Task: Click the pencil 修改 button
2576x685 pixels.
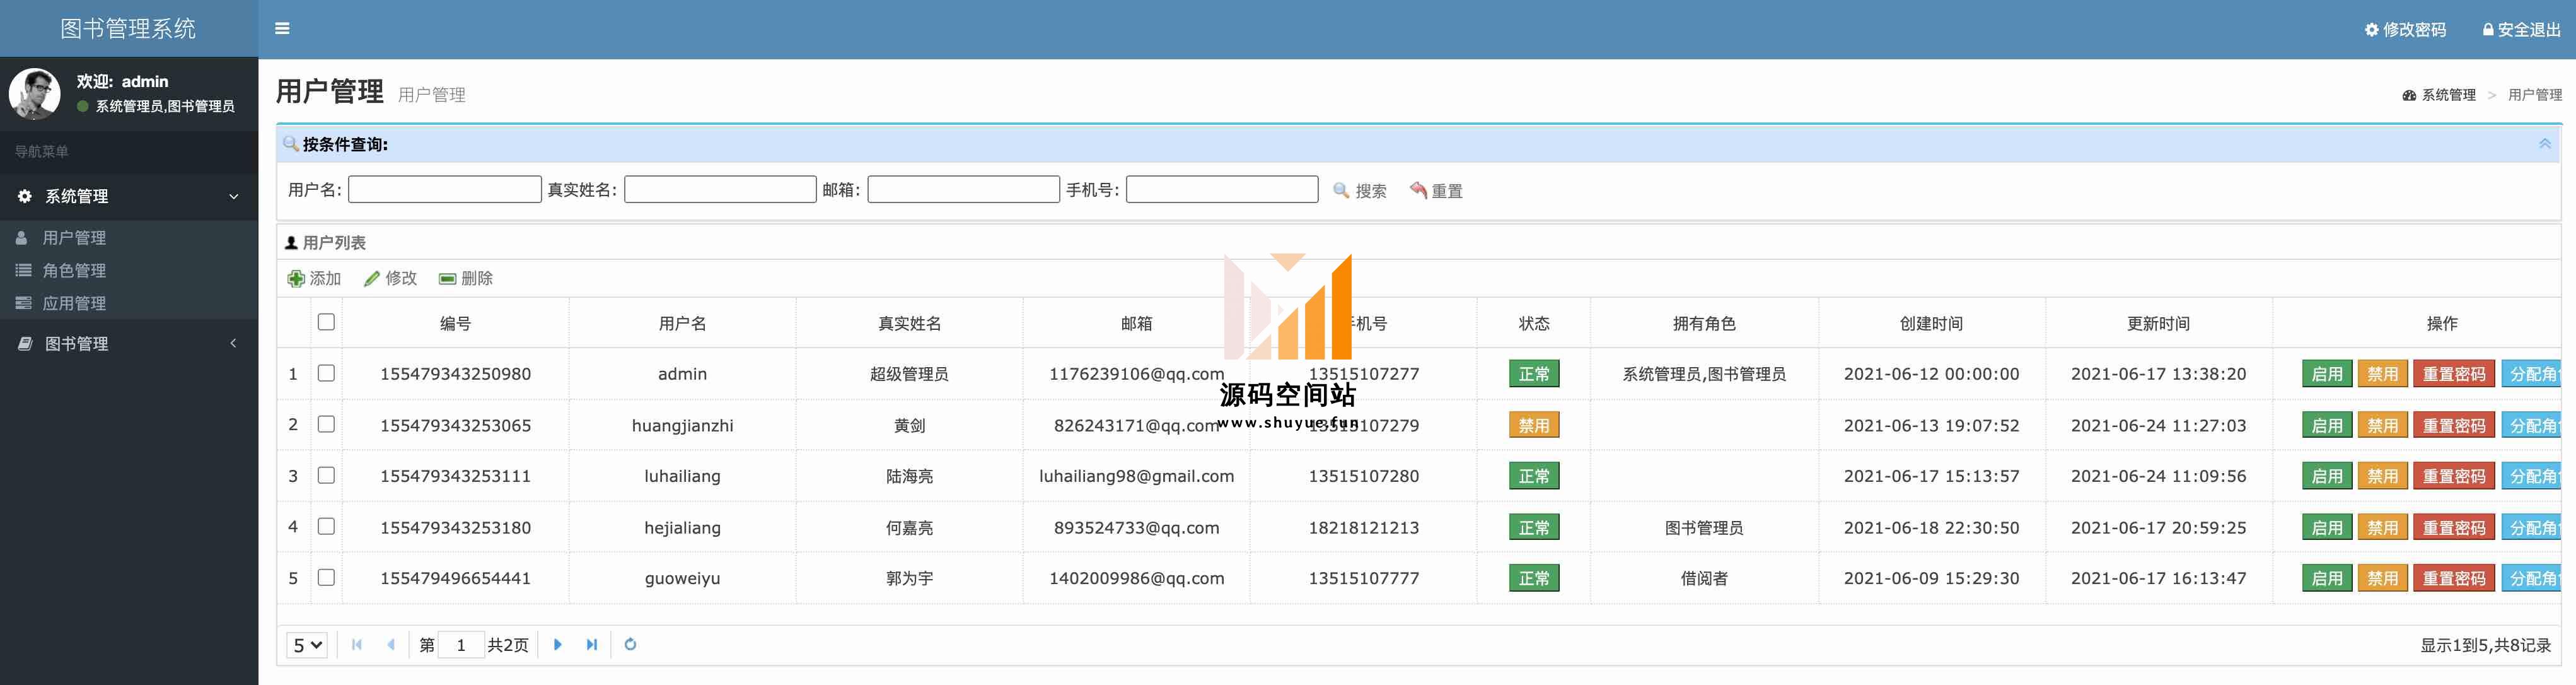Action: 390,278
